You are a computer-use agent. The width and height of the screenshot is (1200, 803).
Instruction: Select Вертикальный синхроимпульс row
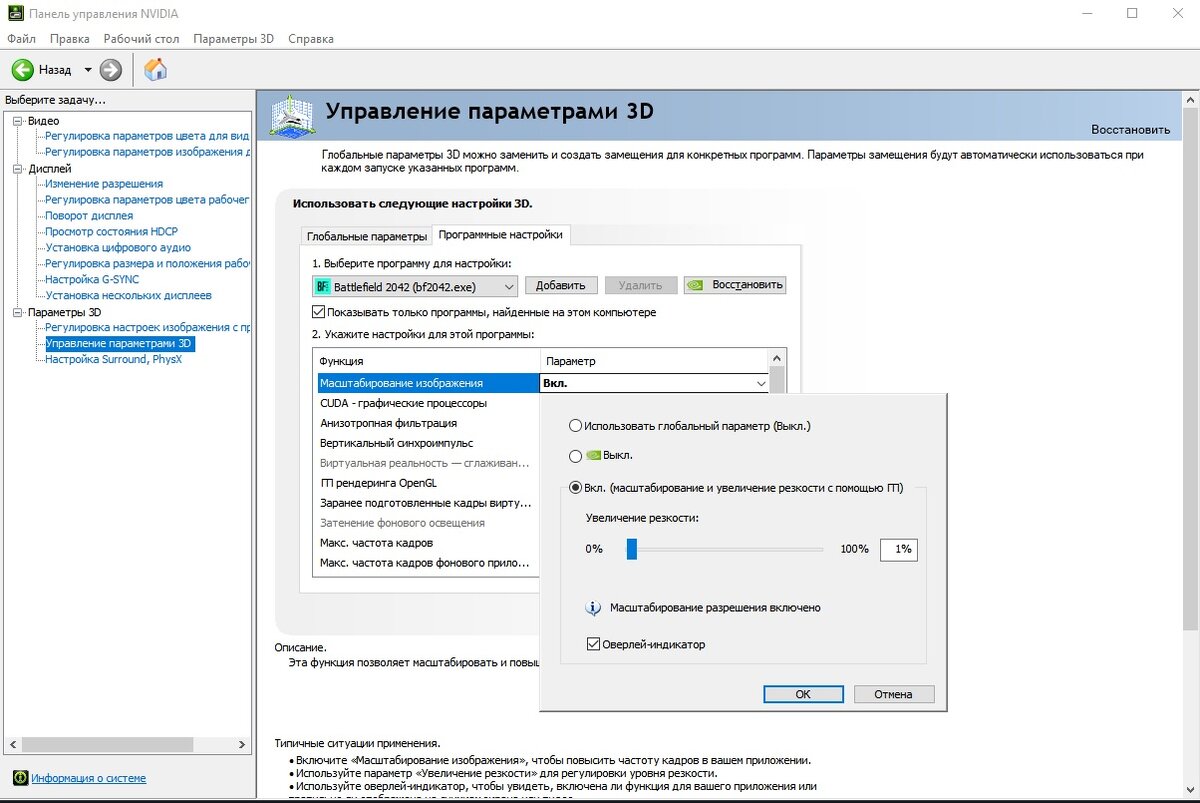click(x=428, y=443)
